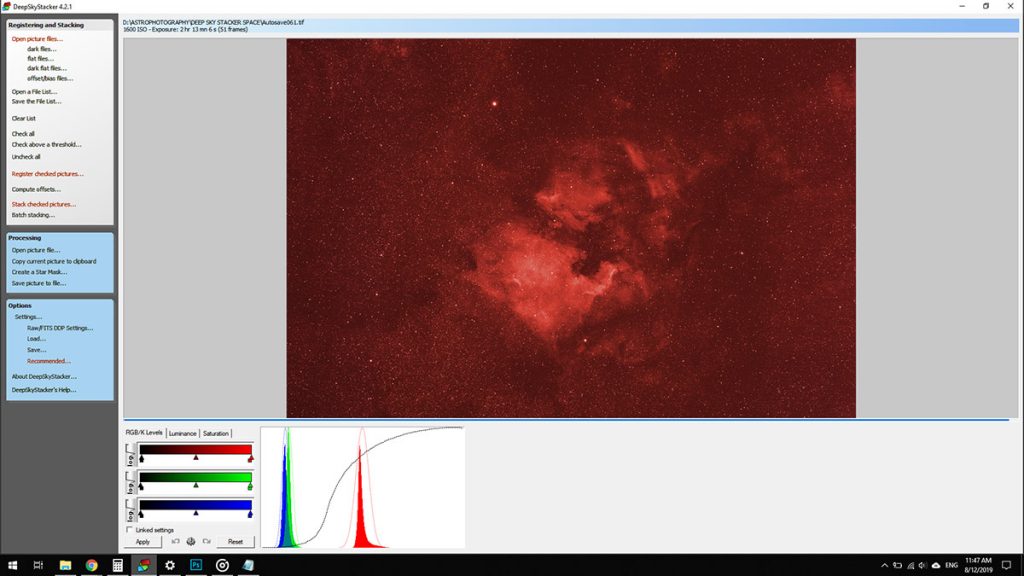Screen dimensions: 1024x576
Task: Select the RGB/K Levels tab
Action: [x=143, y=433]
